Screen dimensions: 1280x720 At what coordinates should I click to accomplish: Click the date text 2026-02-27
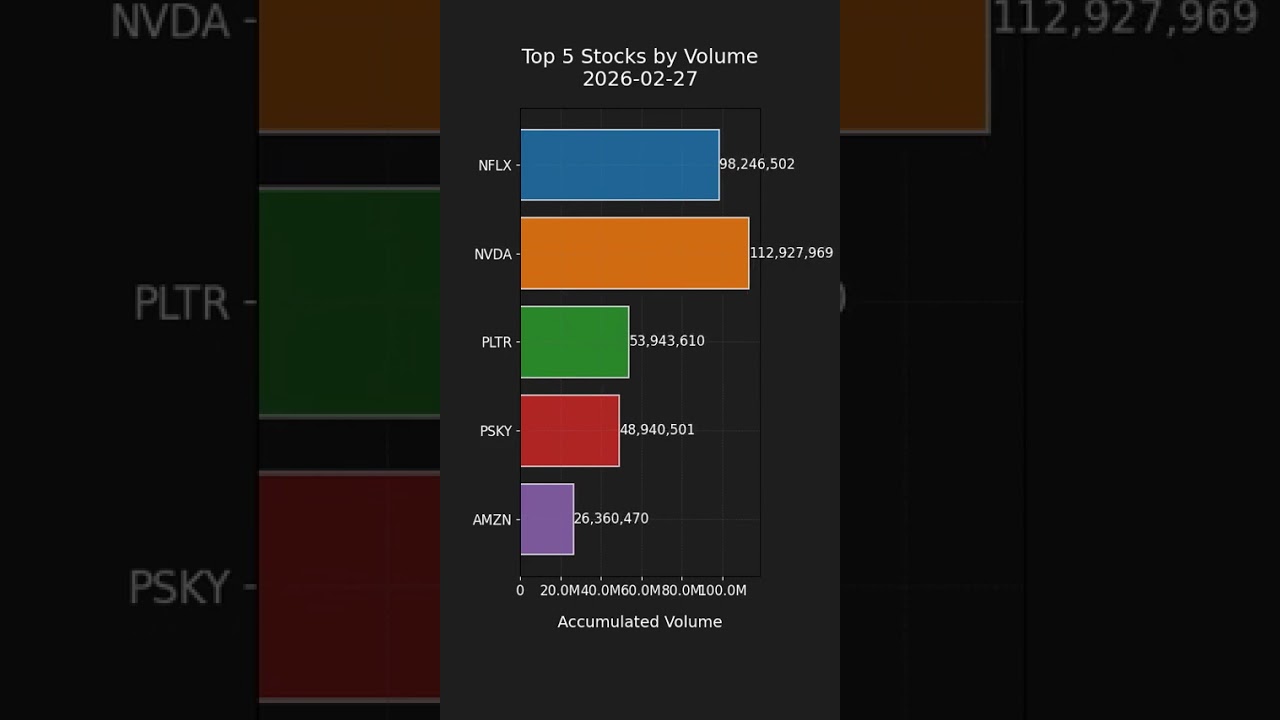click(640, 79)
